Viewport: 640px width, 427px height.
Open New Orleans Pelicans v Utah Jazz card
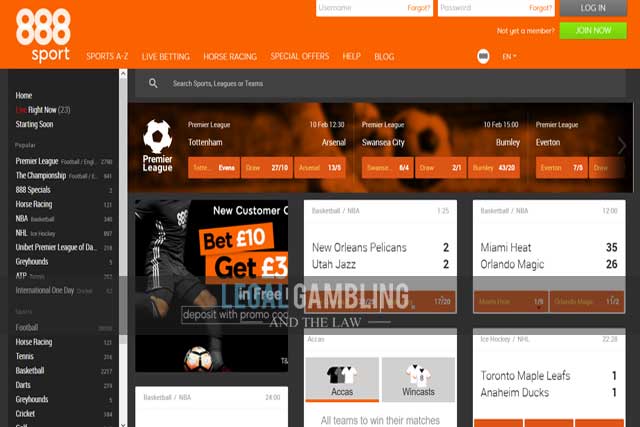[x=380, y=256]
